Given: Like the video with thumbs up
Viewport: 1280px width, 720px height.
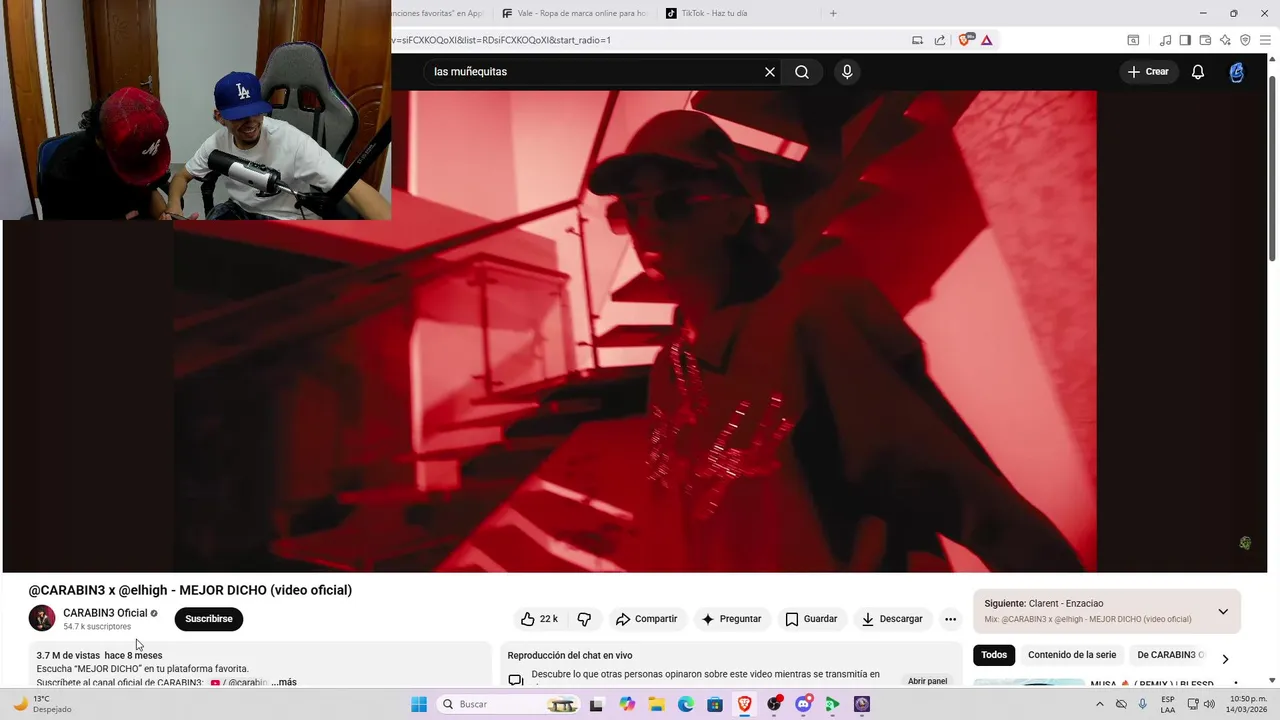Looking at the screenshot, I should [540, 619].
